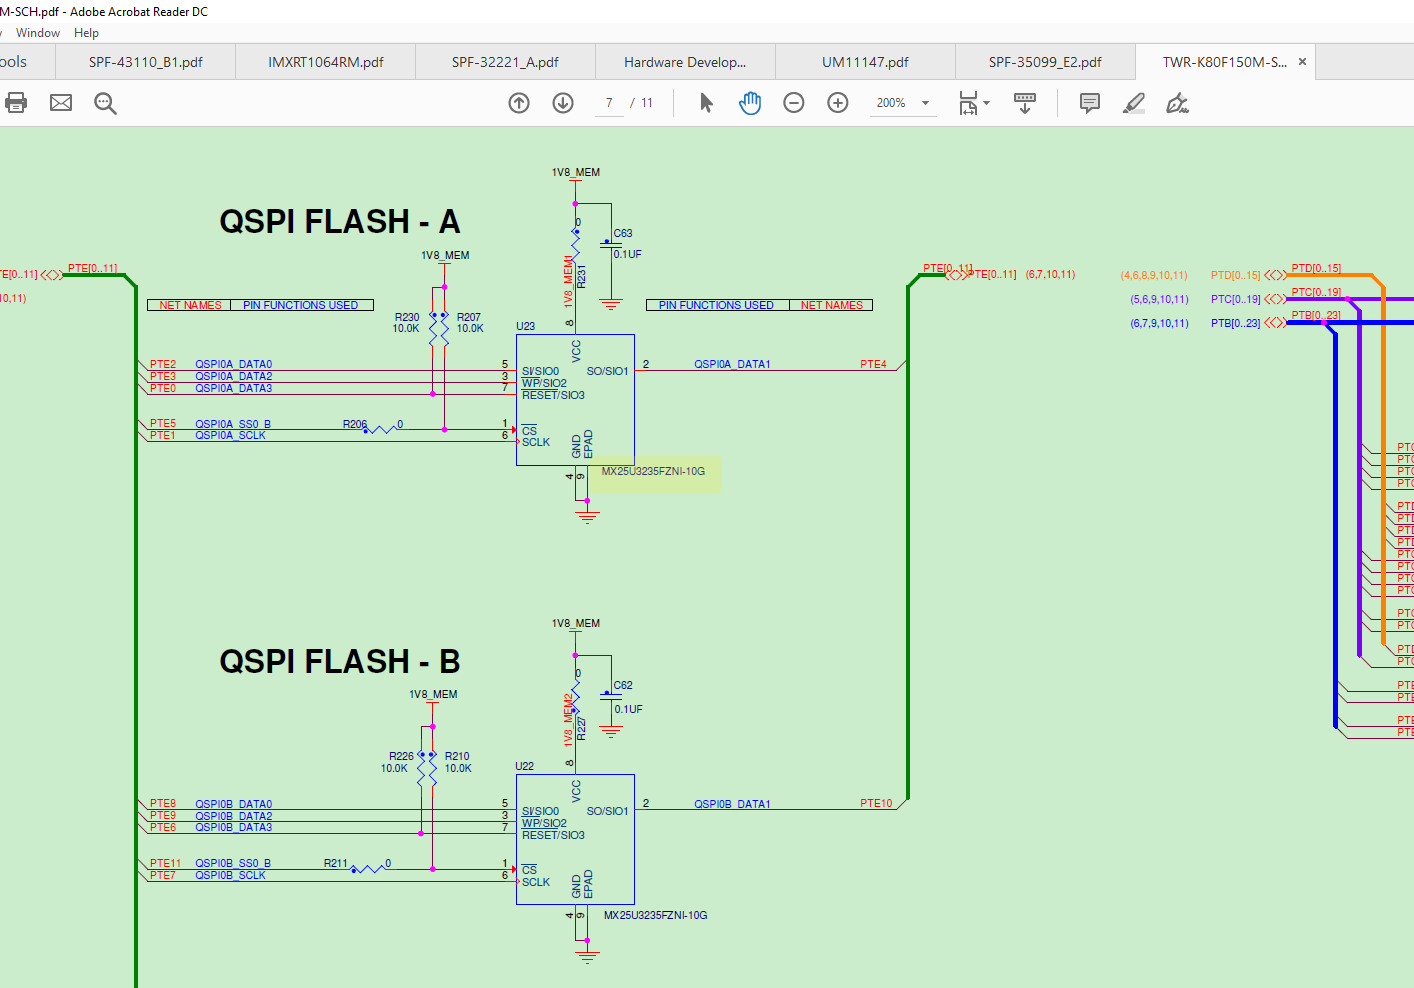Expand the 200% zoom dropdown
This screenshot has width=1414, height=988.
click(x=925, y=103)
